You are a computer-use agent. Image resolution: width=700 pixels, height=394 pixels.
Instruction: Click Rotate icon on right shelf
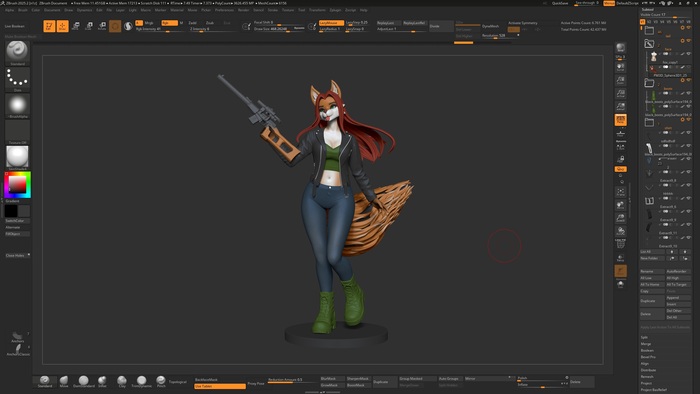point(621,231)
